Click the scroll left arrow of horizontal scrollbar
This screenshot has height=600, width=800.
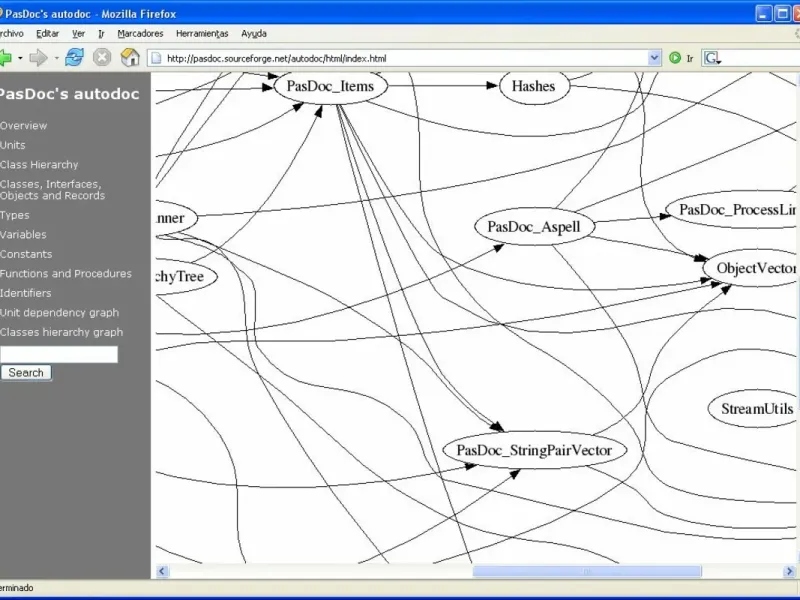pos(162,571)
